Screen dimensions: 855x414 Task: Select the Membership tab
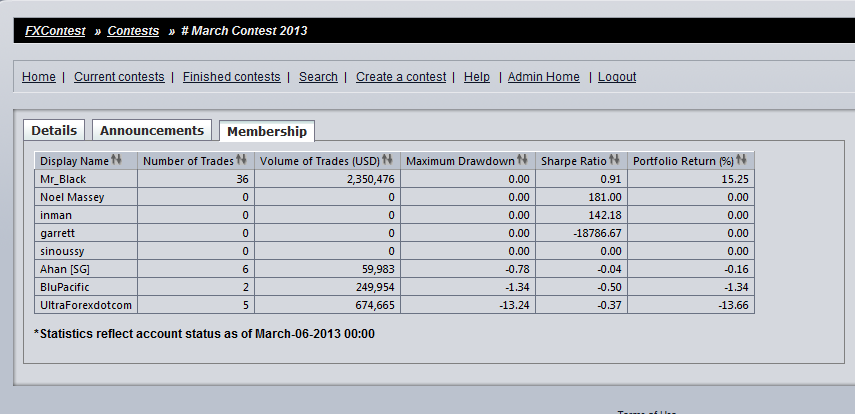[x=267, y=131]
